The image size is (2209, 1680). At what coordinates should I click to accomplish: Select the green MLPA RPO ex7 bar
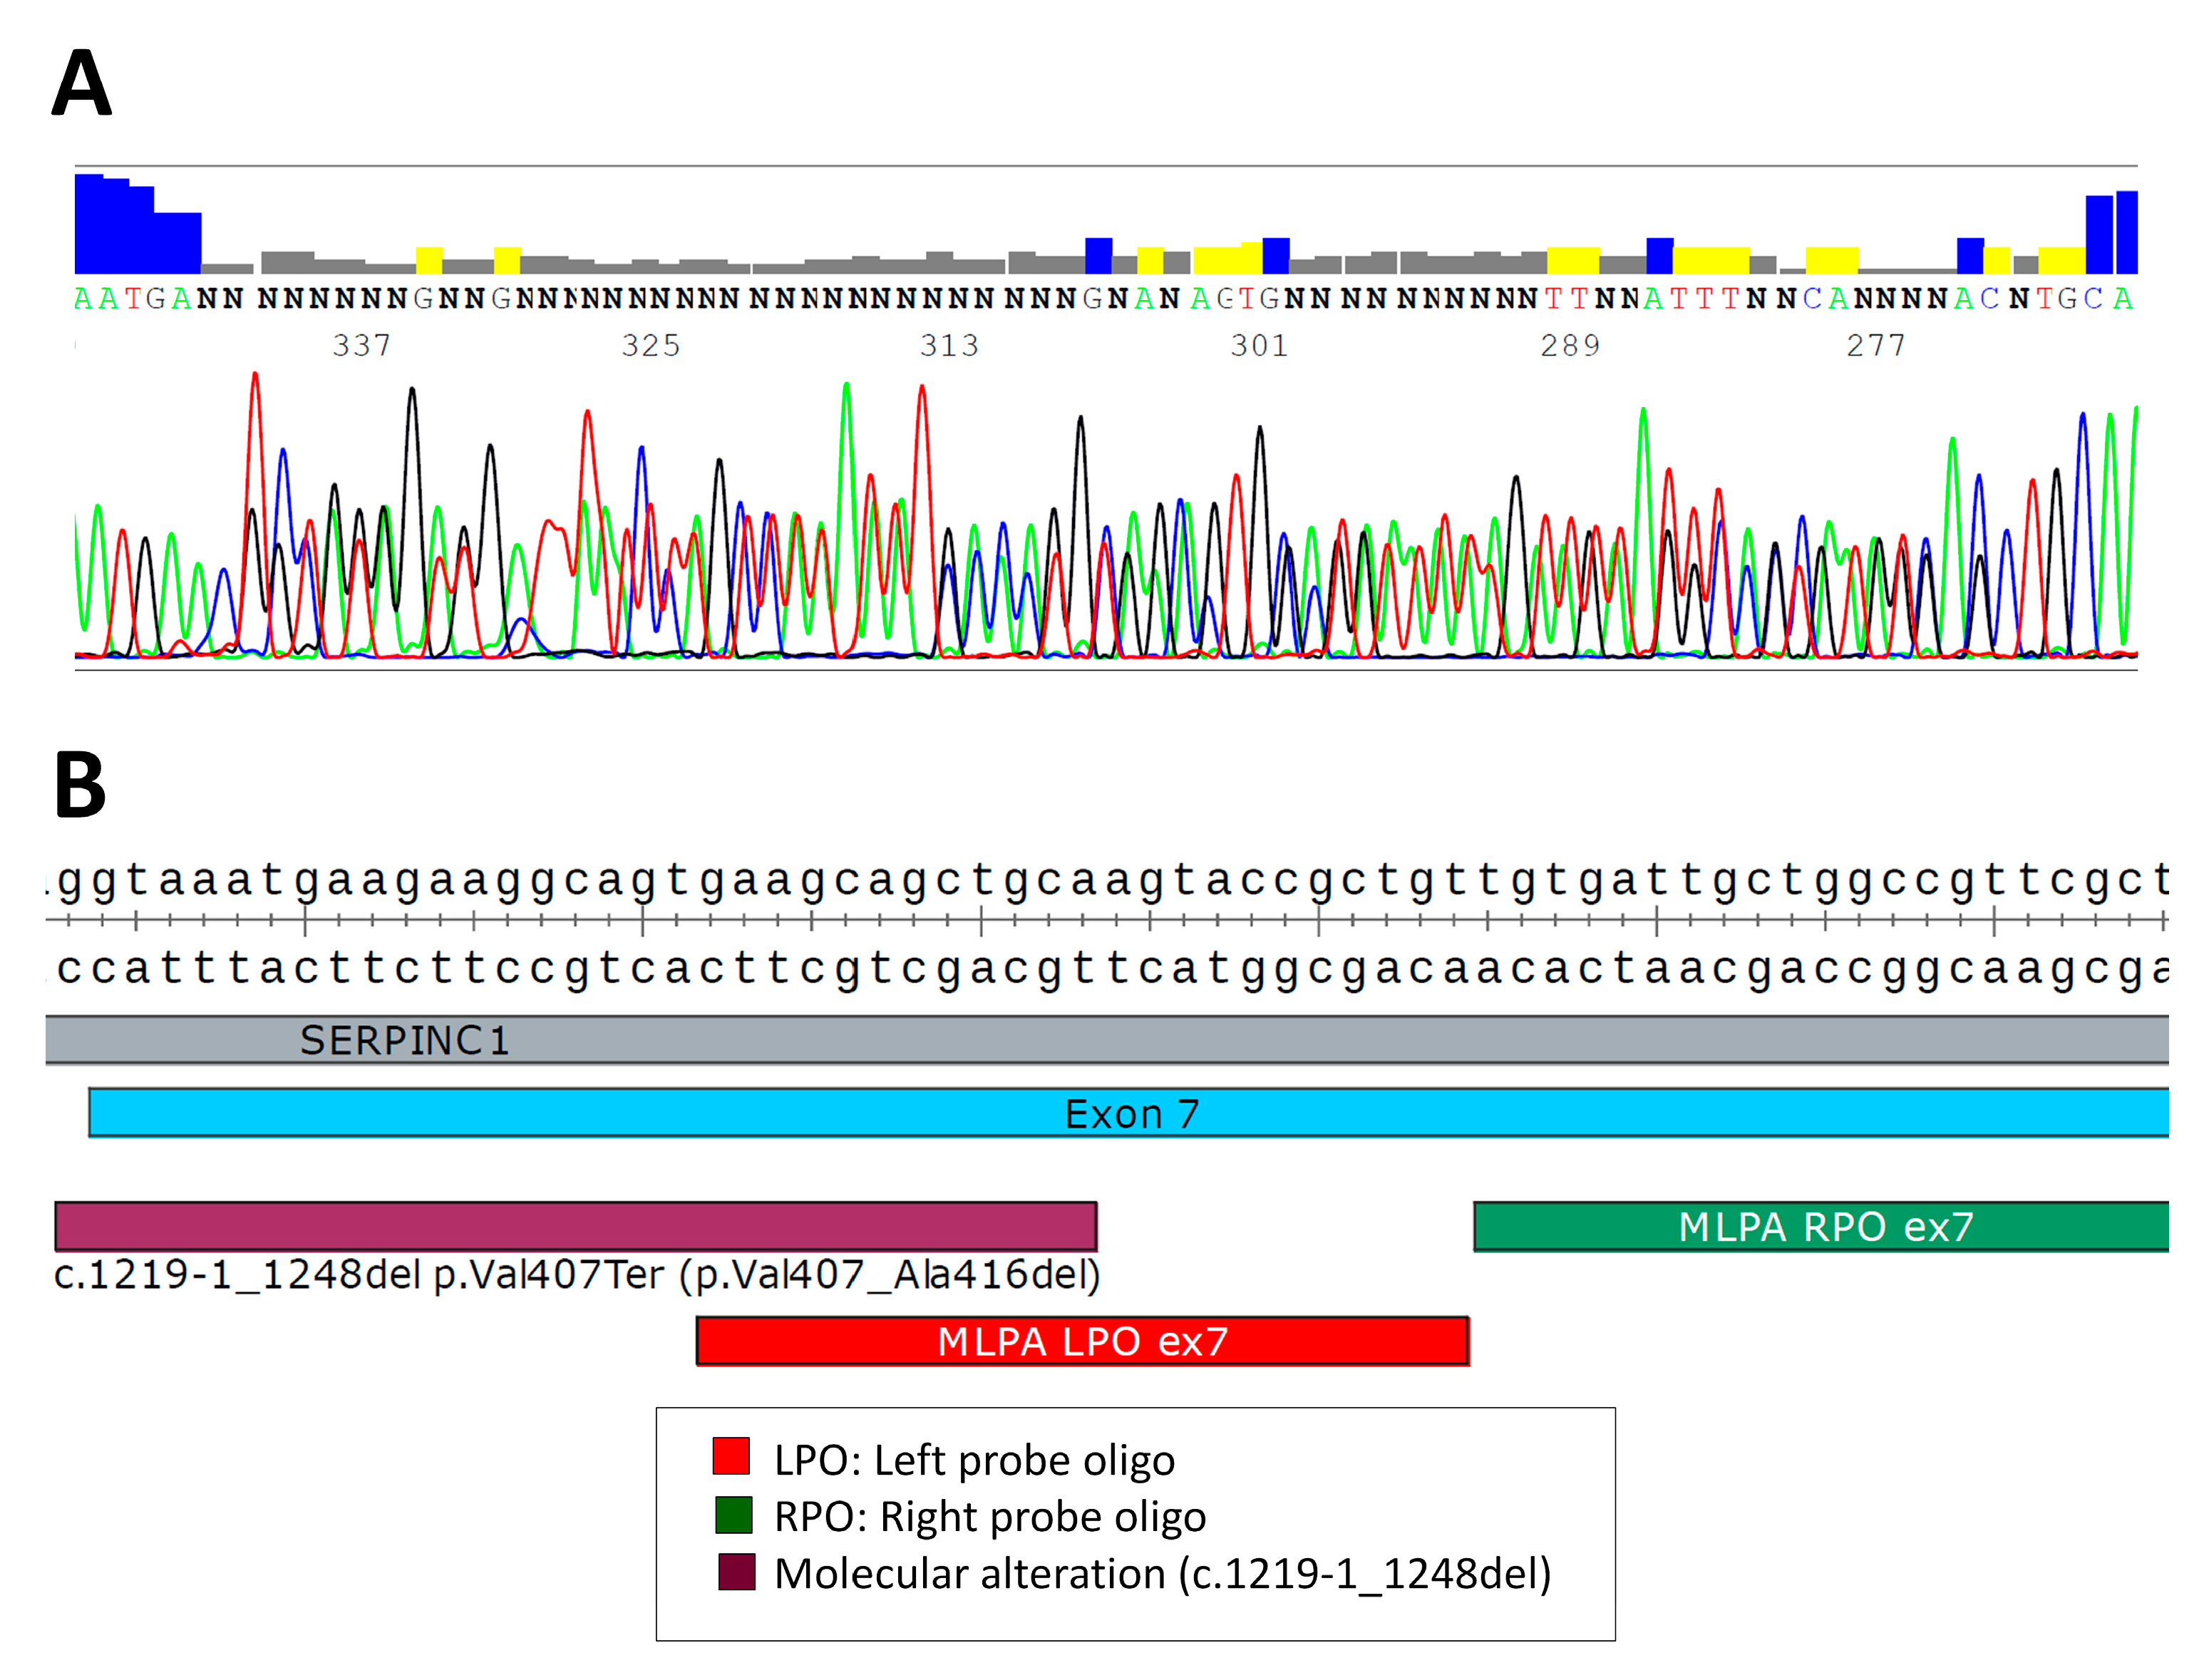(x=1820, y=1227)
